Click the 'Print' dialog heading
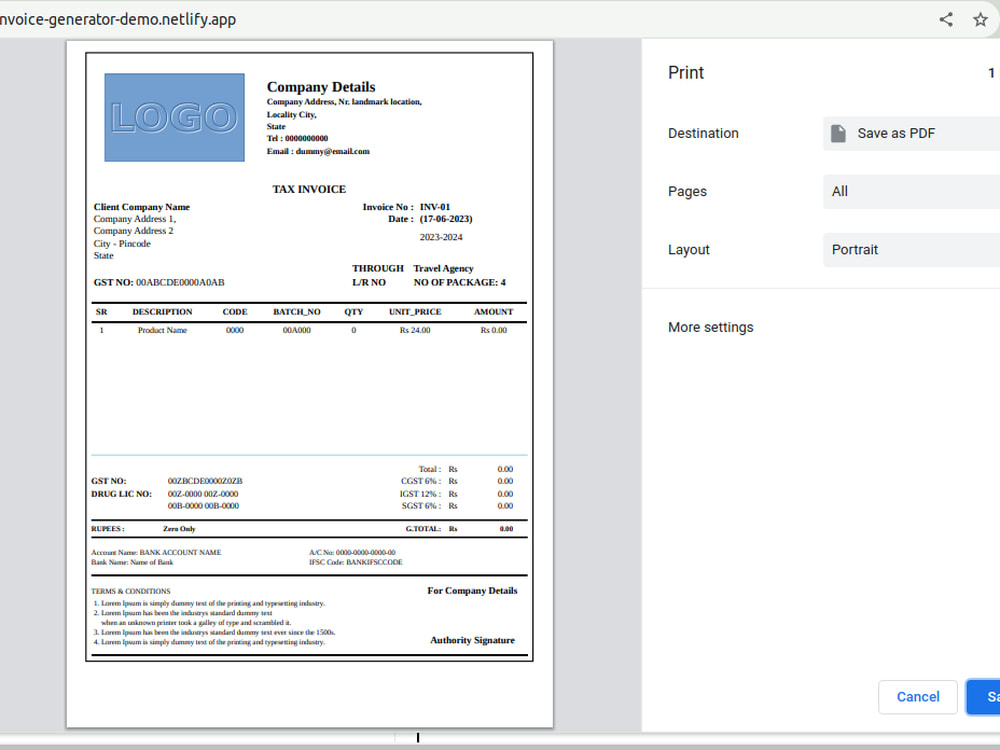 tap(686, 73)
